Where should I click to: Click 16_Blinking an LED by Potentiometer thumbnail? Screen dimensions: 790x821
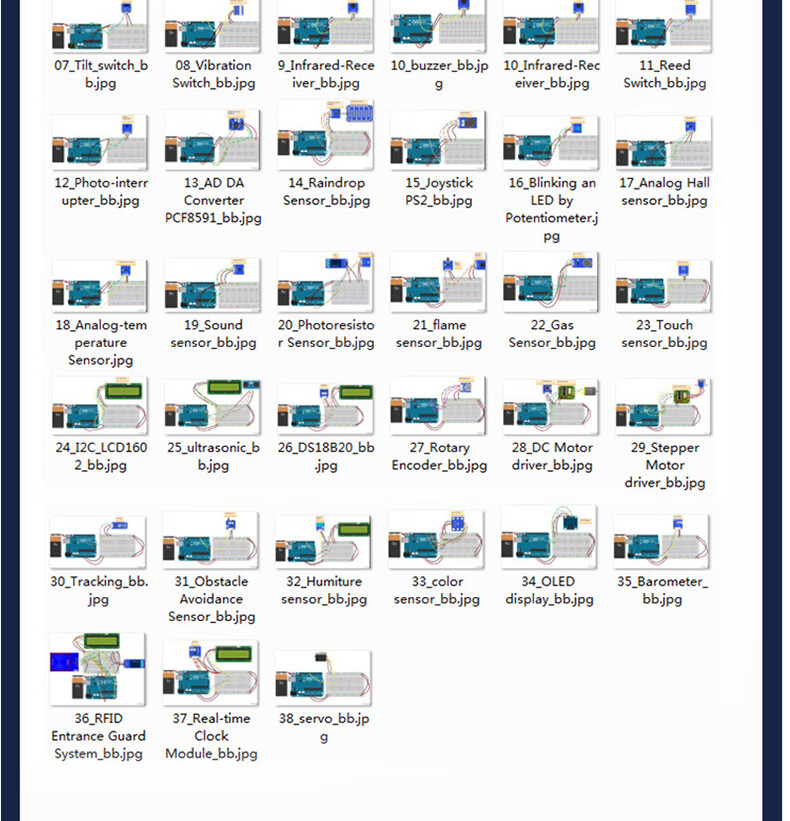point(551,142)
